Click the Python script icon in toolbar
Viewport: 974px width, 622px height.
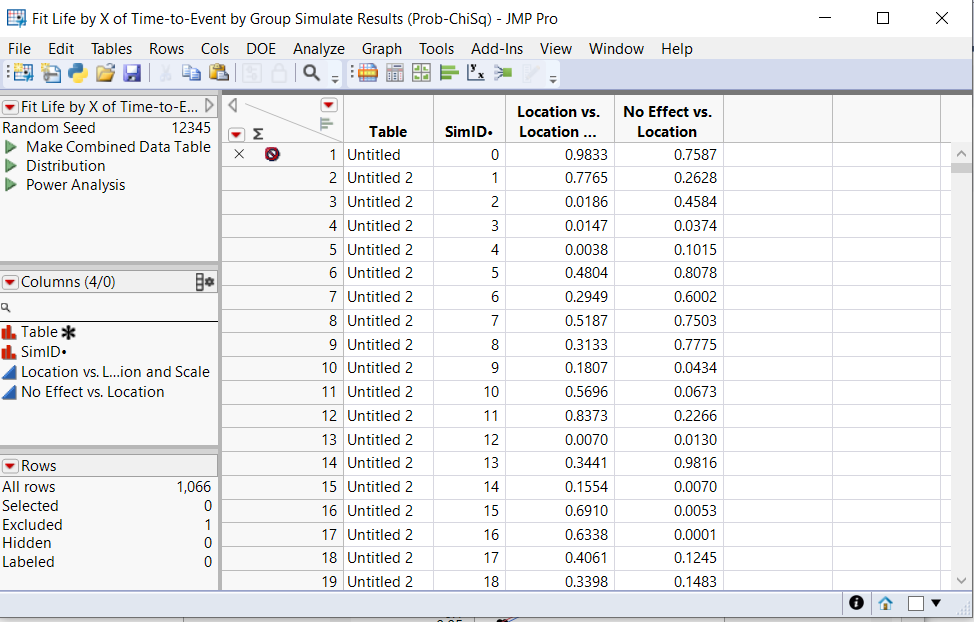pyautogui.click(x=78, y=73)
